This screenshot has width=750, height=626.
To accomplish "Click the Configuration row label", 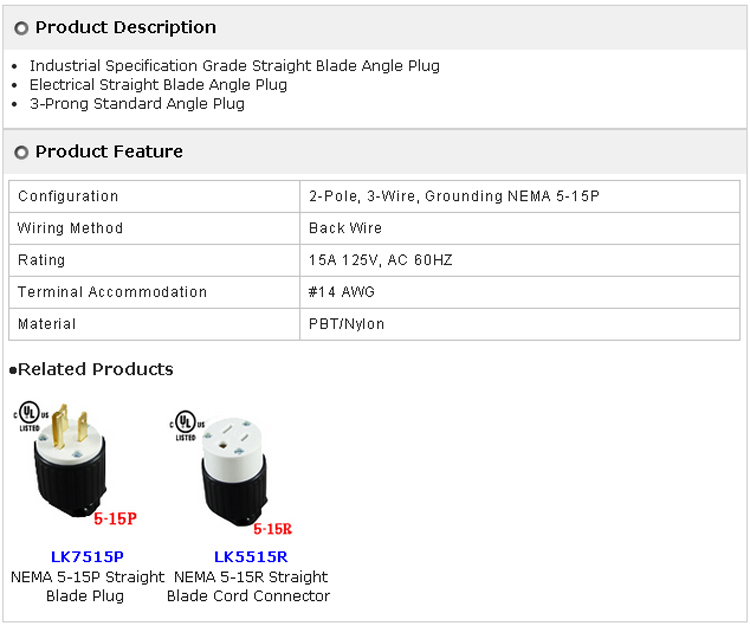I will (68, 197).
